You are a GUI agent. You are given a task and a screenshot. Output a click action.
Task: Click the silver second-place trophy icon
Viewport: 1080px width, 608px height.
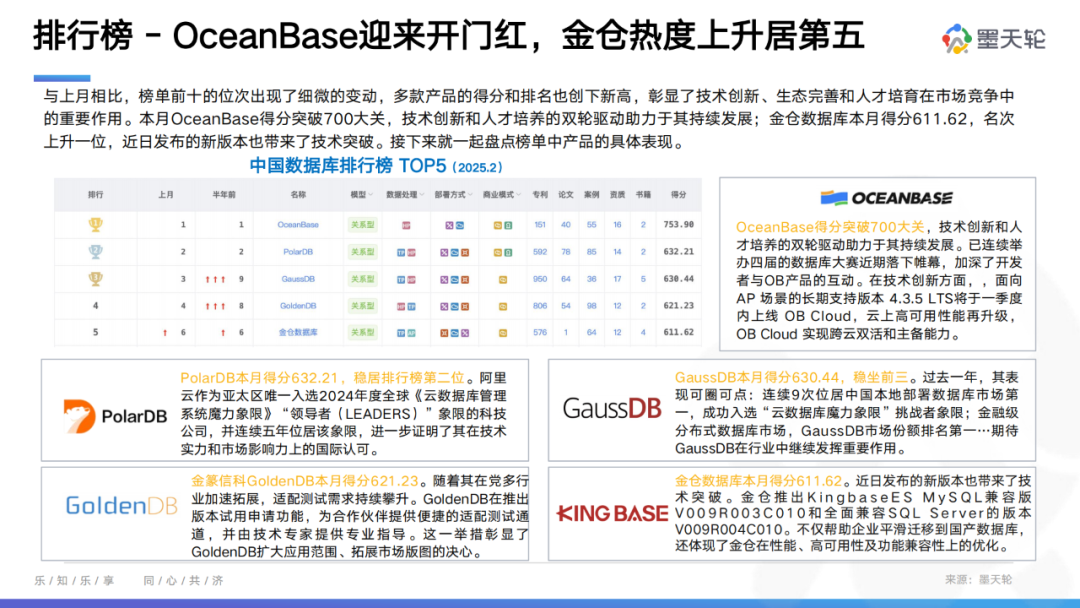click(x=96, y=251)
